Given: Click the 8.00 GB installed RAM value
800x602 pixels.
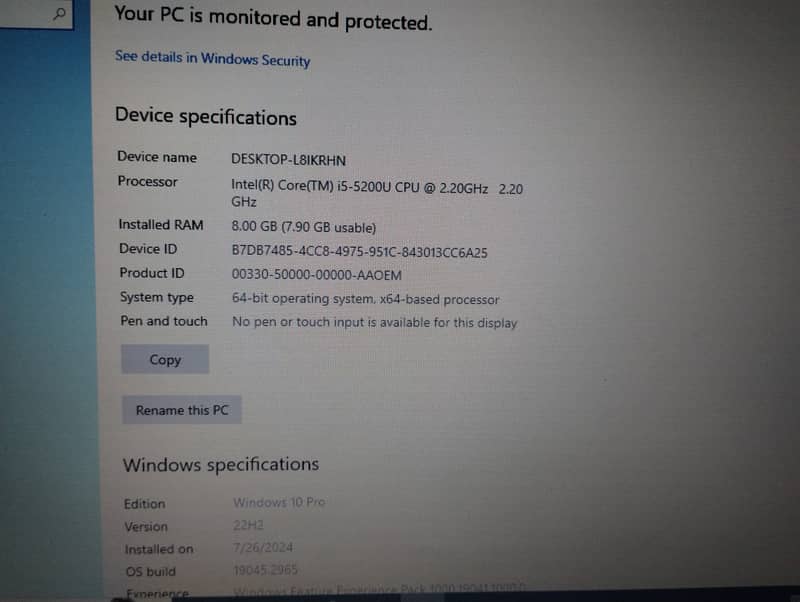Looking at the screenshot, I should [x=304, y=227].
